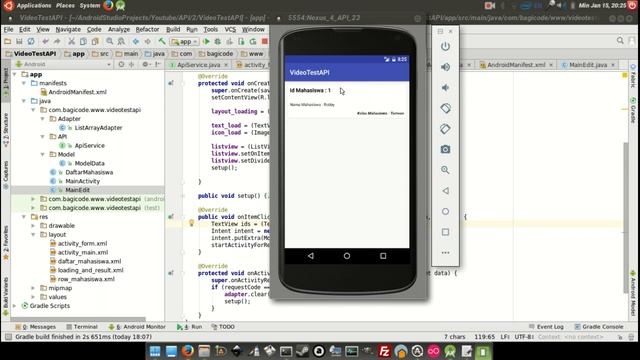Increase emulator volume with speaker icon
This screenshot has width=640, height=360.
click(445, 67)
